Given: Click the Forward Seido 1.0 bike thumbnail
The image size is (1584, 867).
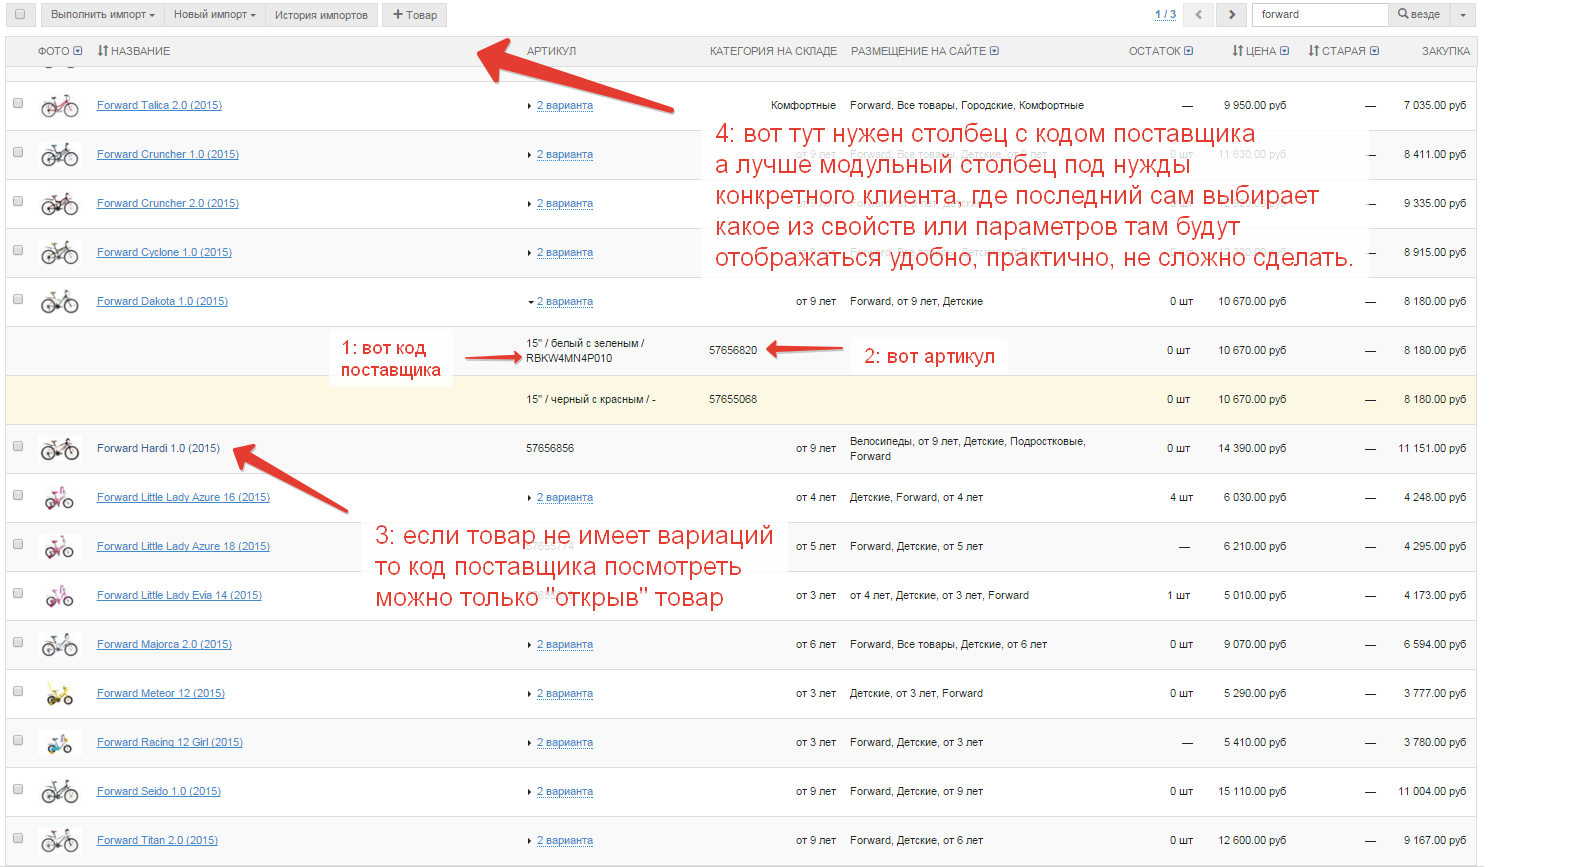Looking at the screenshot, I should click(x=59, y=792).
